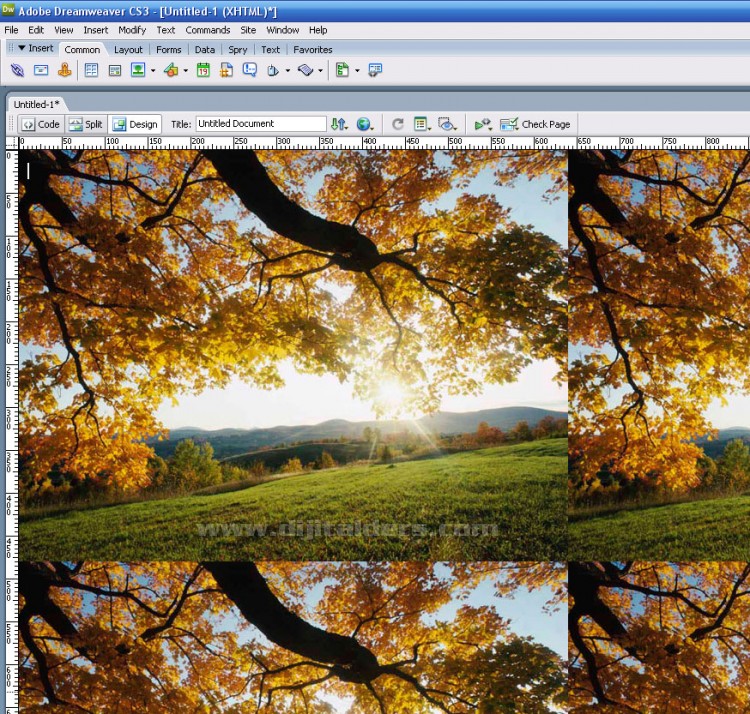
Task: Insert a Table using the toolbar icon
Action: 92,70
